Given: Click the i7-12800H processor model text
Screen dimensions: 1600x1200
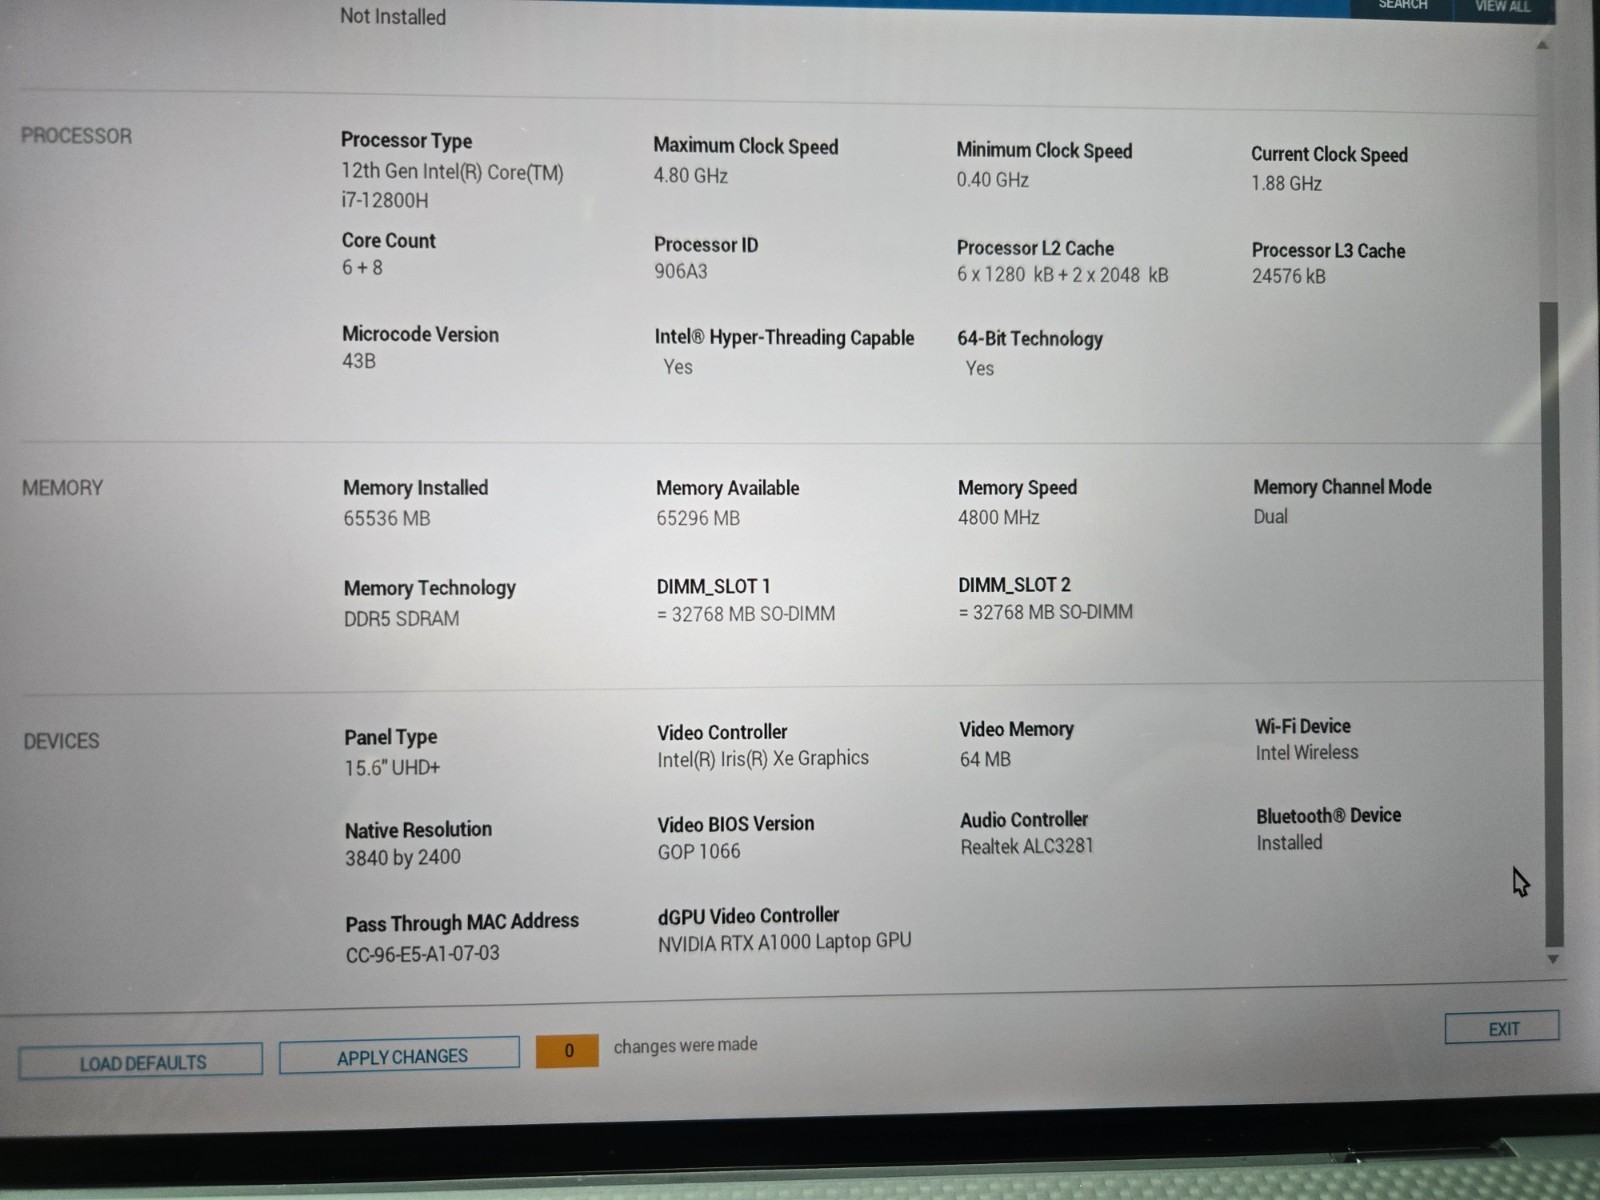Looking at the screenshot, I should pos(385,200).
